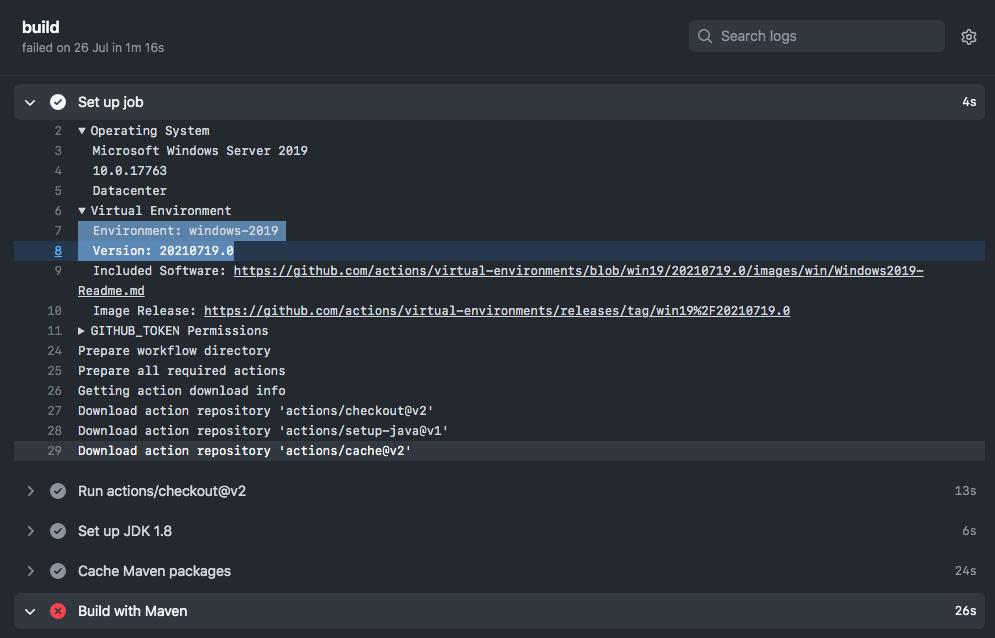Click line number 9 in the log
Image resolution: width=995 pixels, height=638 pixels.
click(58, 271)
